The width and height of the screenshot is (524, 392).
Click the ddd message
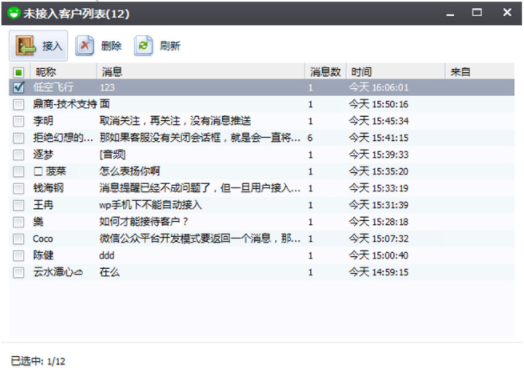point(107,255)
